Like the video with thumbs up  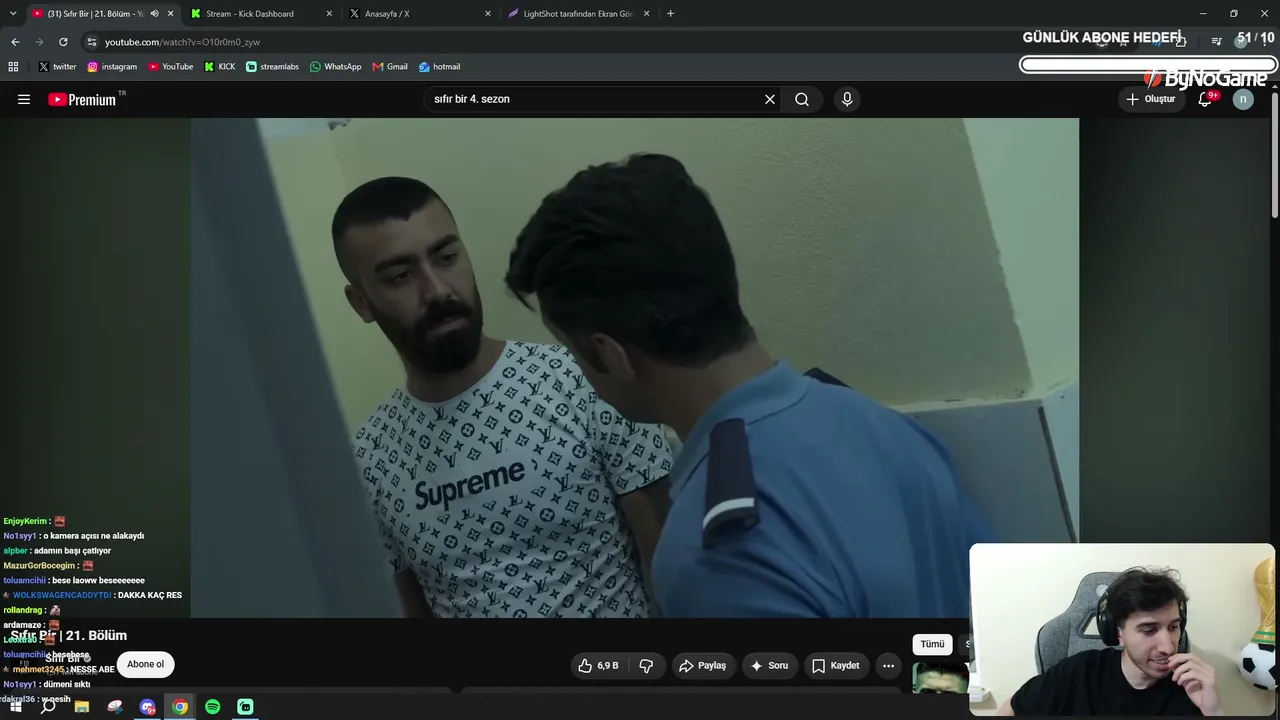coord(598,665)
